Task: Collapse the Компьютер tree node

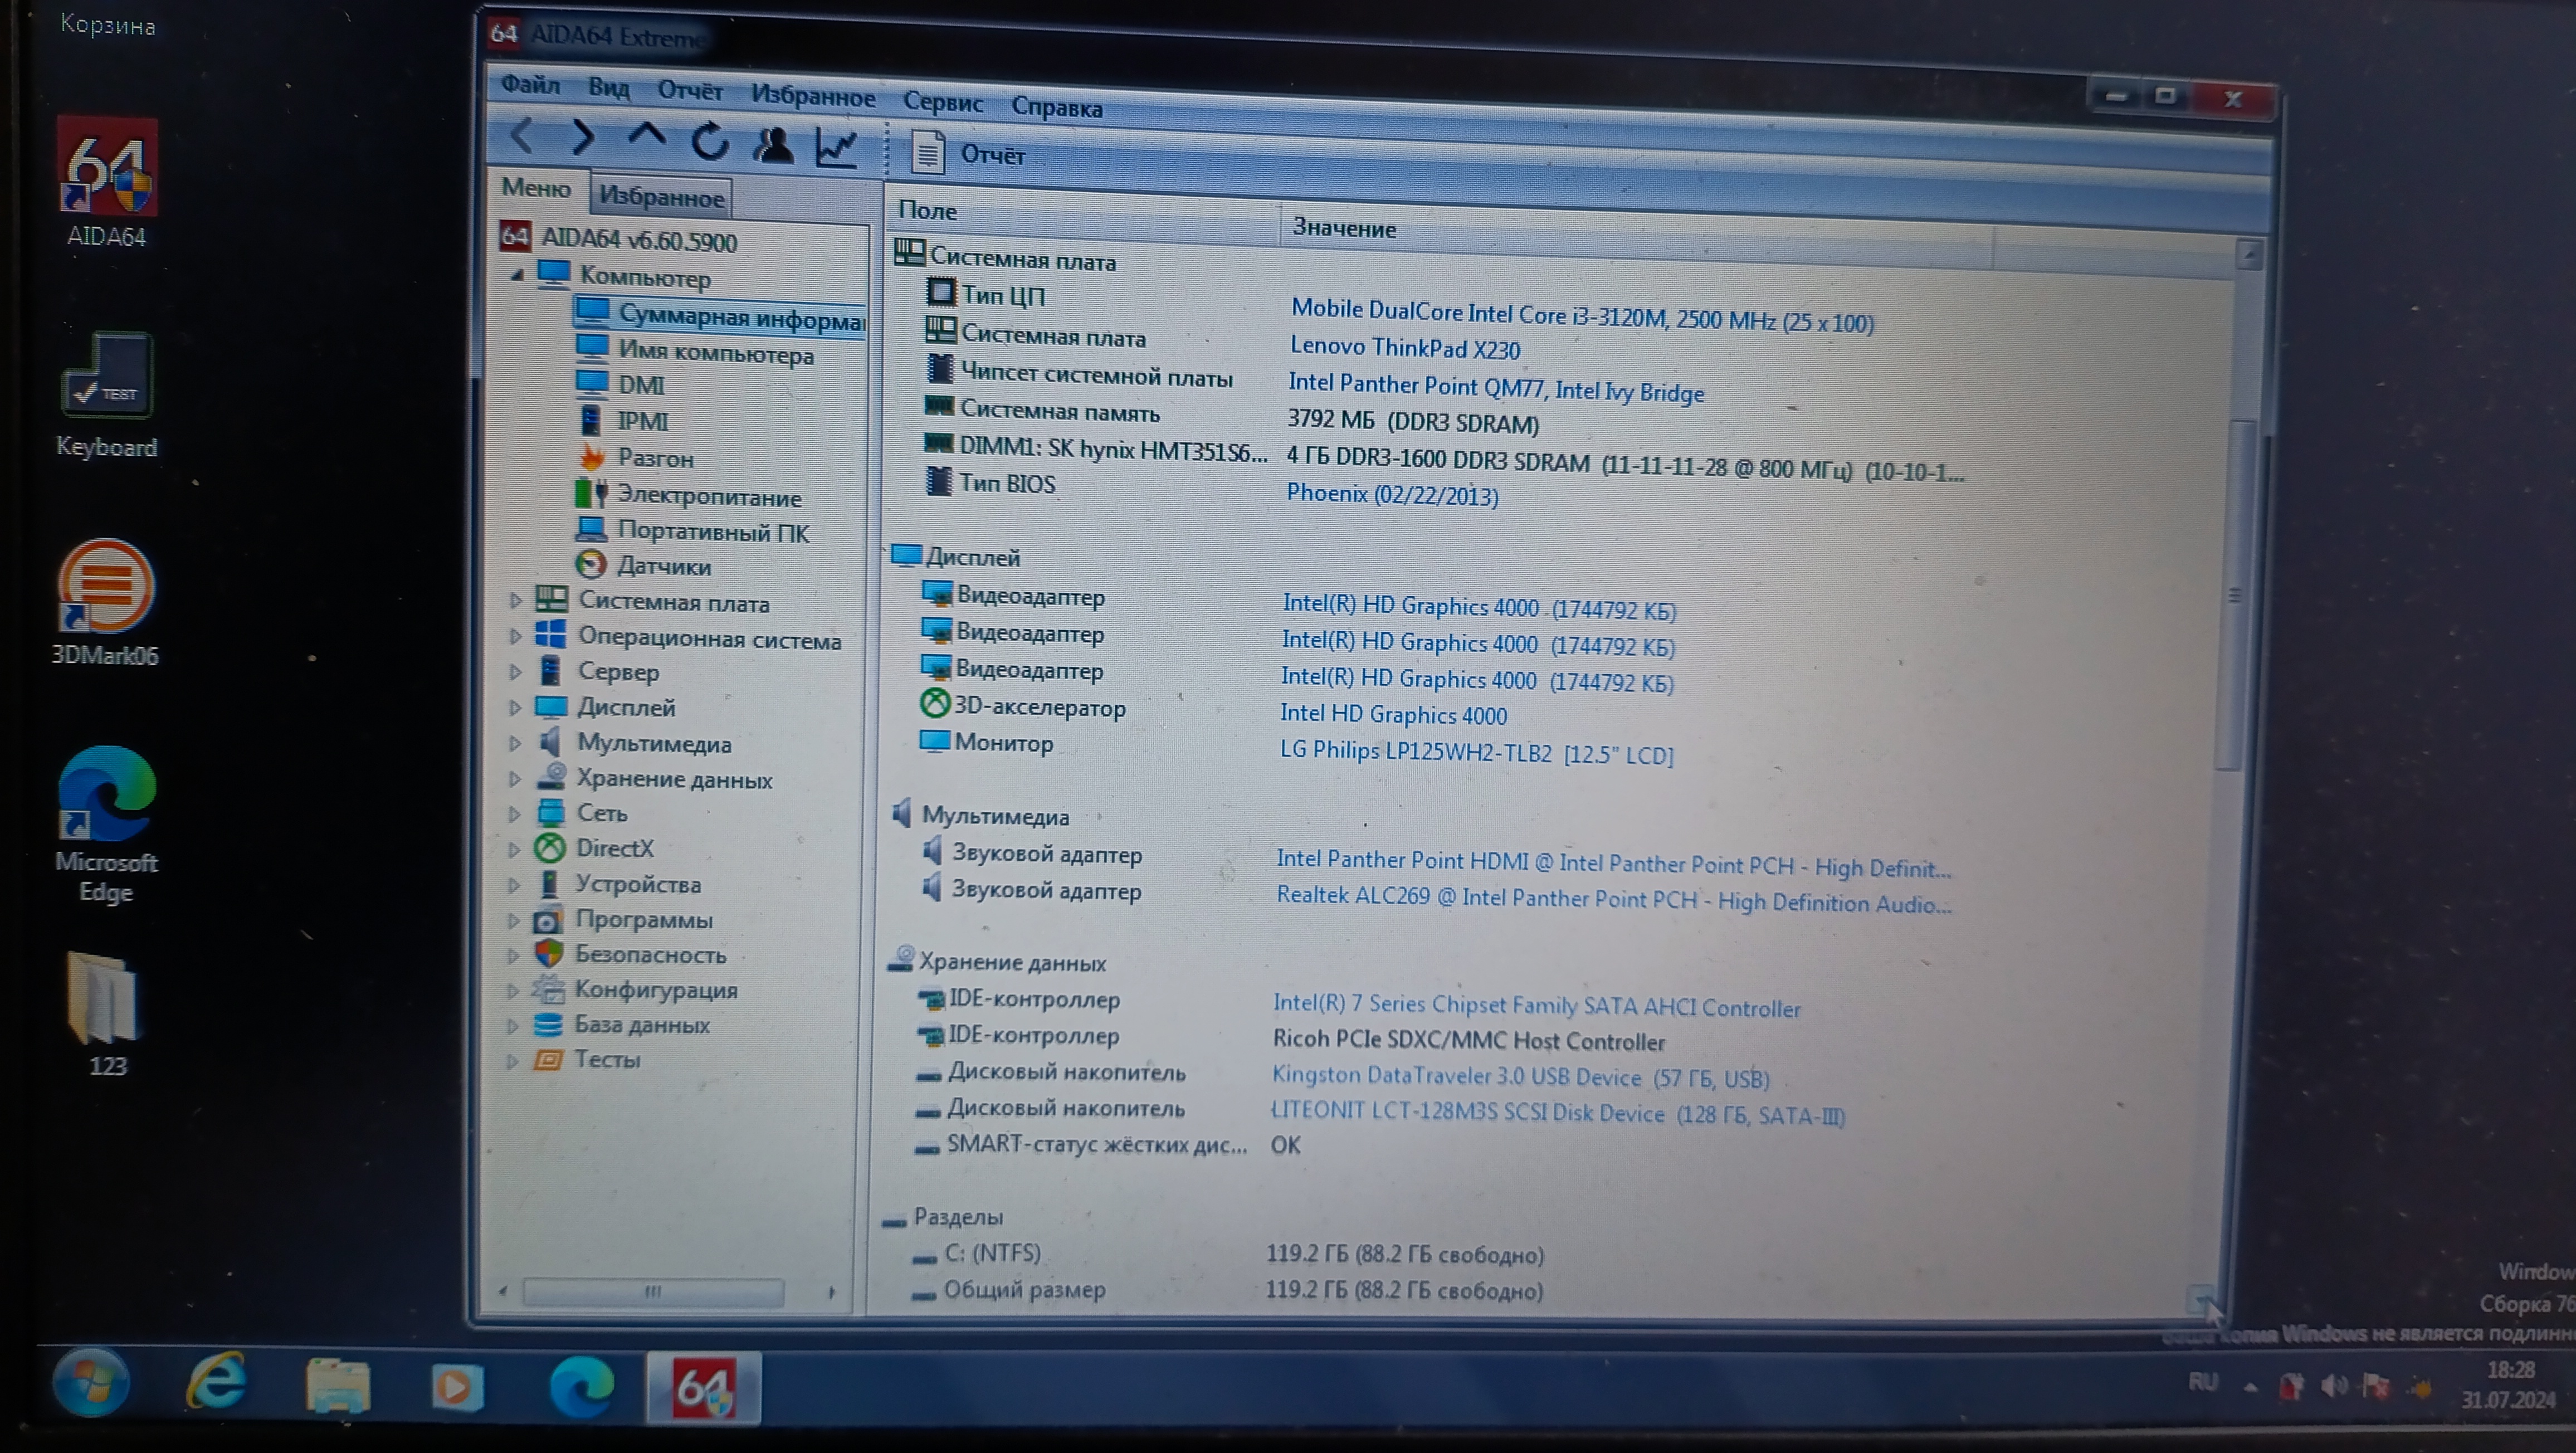Action: tap(516, 274)
